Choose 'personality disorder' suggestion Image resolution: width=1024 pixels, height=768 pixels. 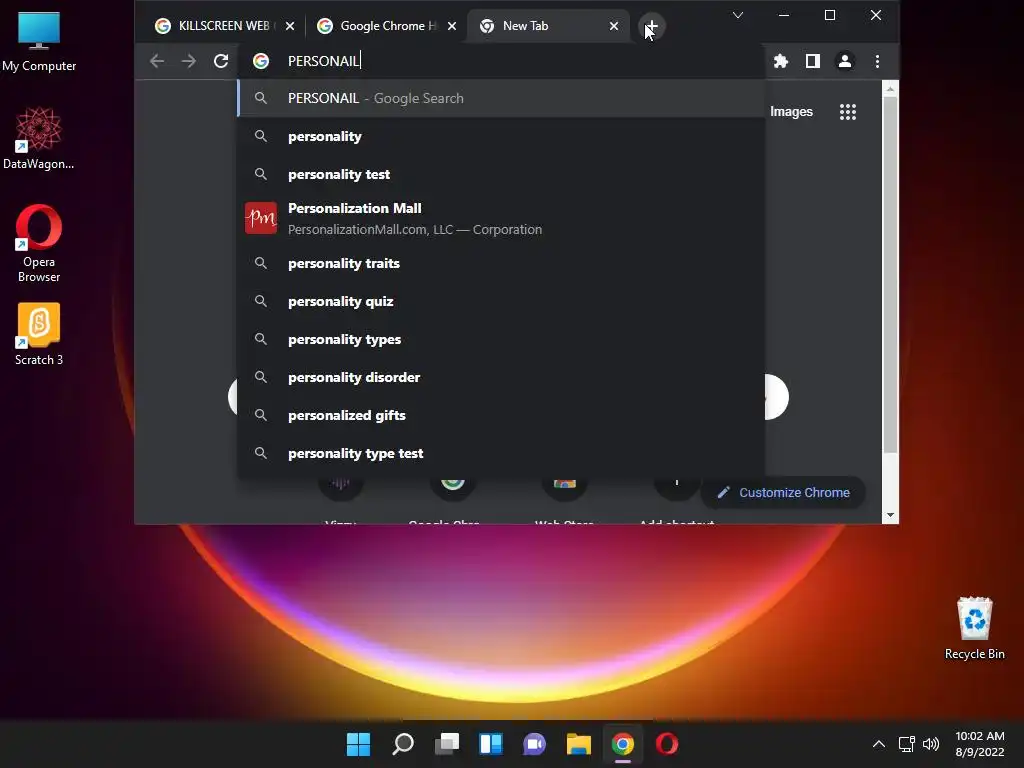(x=501, y=377)
